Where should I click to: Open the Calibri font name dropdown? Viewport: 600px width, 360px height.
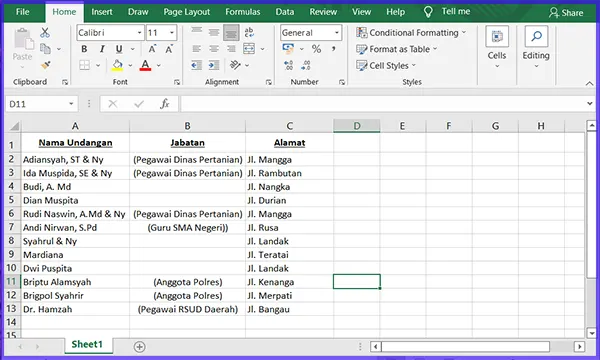point(140,33)
